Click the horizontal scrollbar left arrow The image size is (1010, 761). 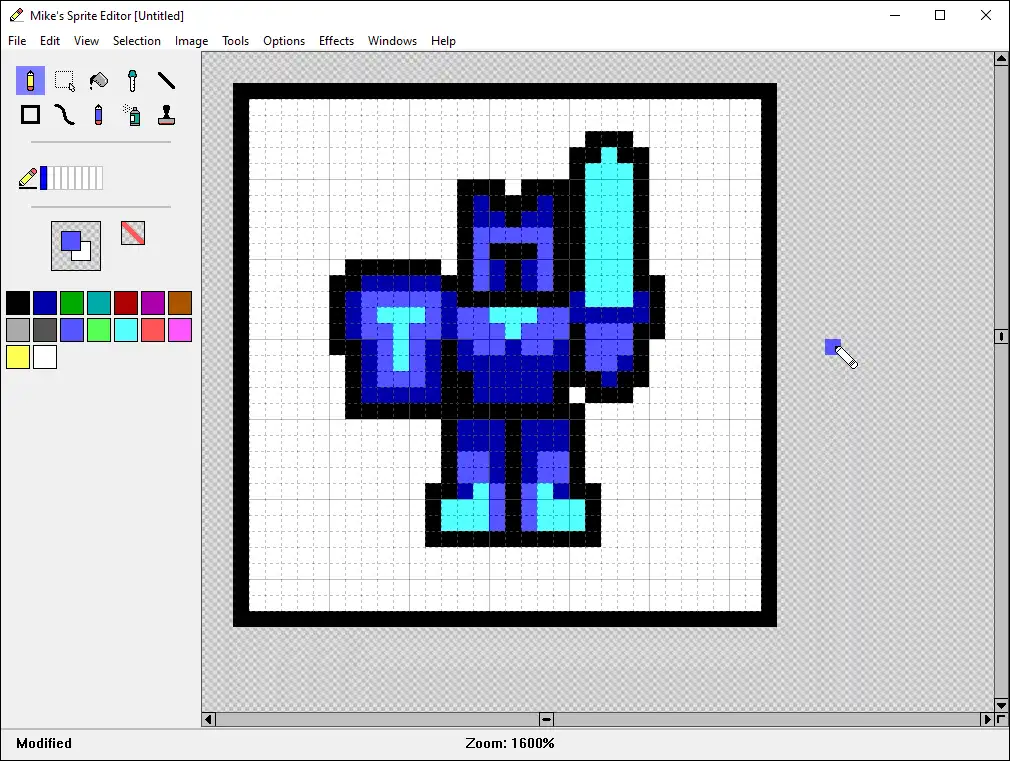(209, 719)
